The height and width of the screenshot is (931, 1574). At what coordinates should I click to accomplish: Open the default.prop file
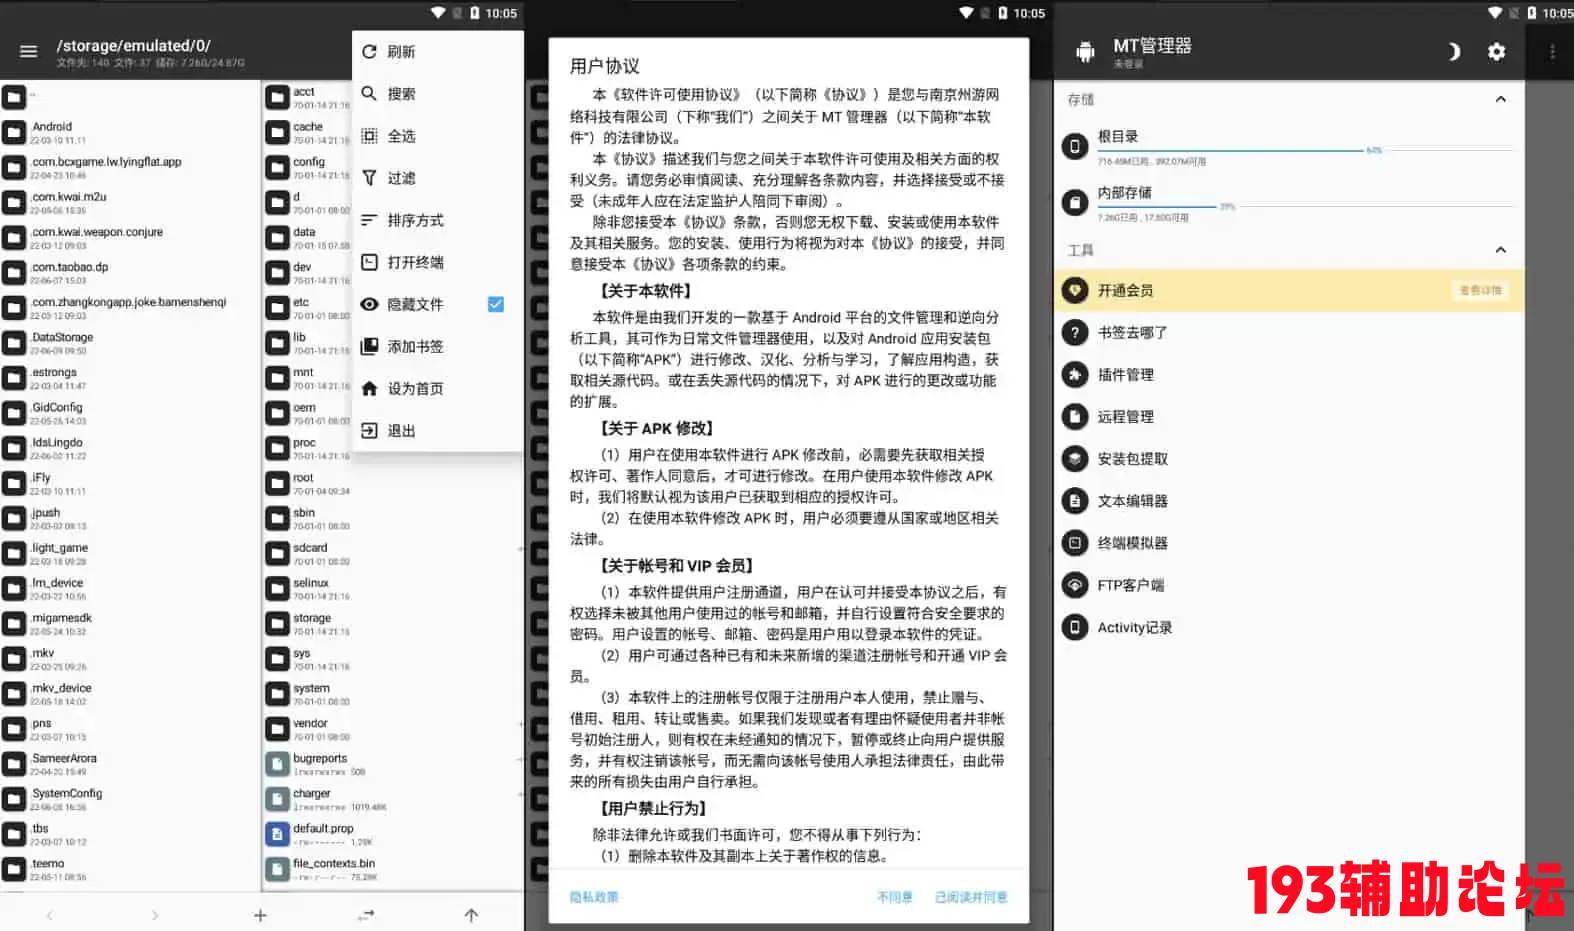393,833
